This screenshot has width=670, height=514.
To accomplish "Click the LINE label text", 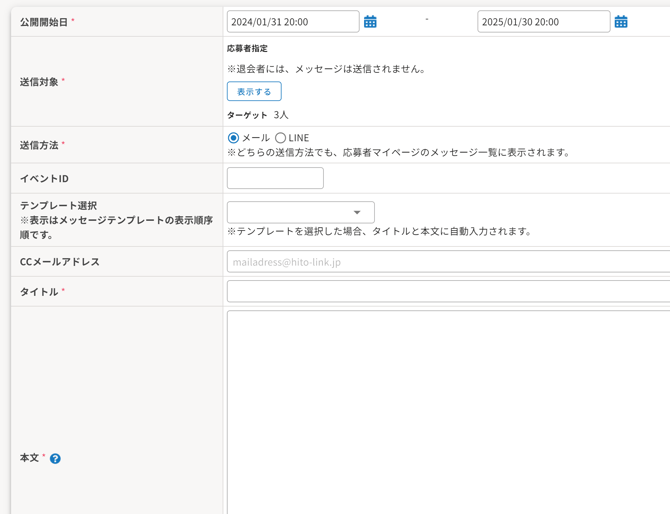I will point(299,138).
